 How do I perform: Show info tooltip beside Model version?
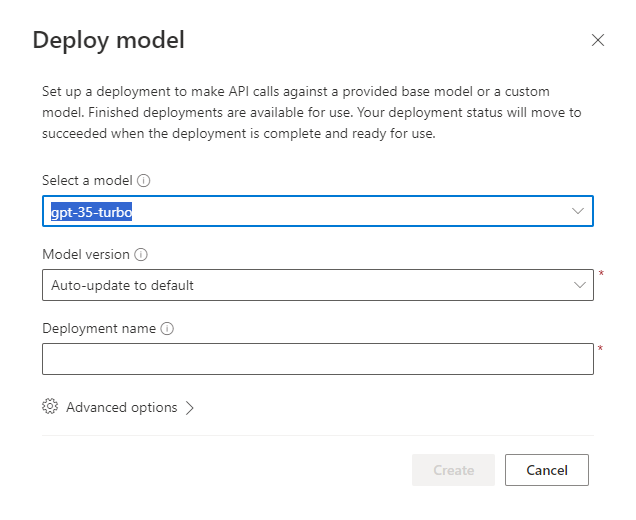point(141,255)
